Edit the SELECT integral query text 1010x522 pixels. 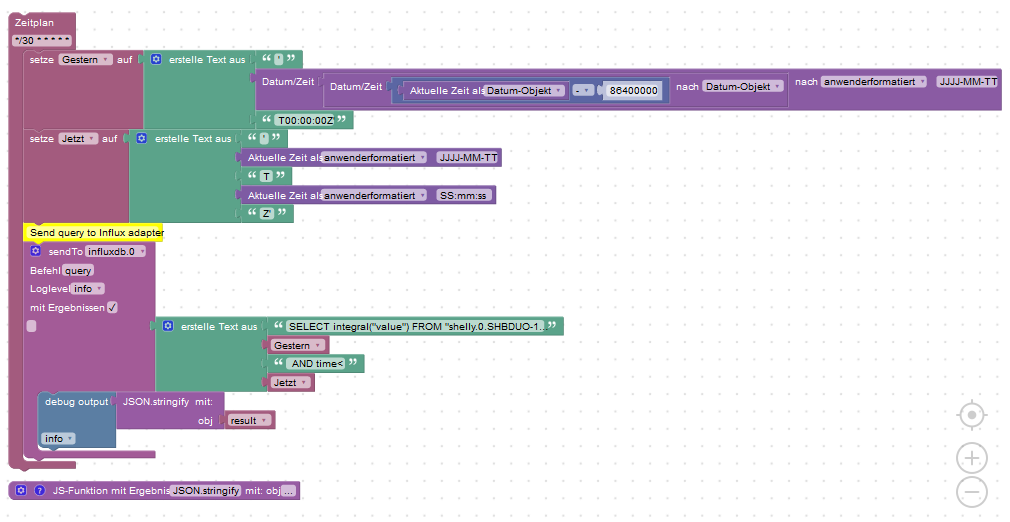tap(415, 327)
